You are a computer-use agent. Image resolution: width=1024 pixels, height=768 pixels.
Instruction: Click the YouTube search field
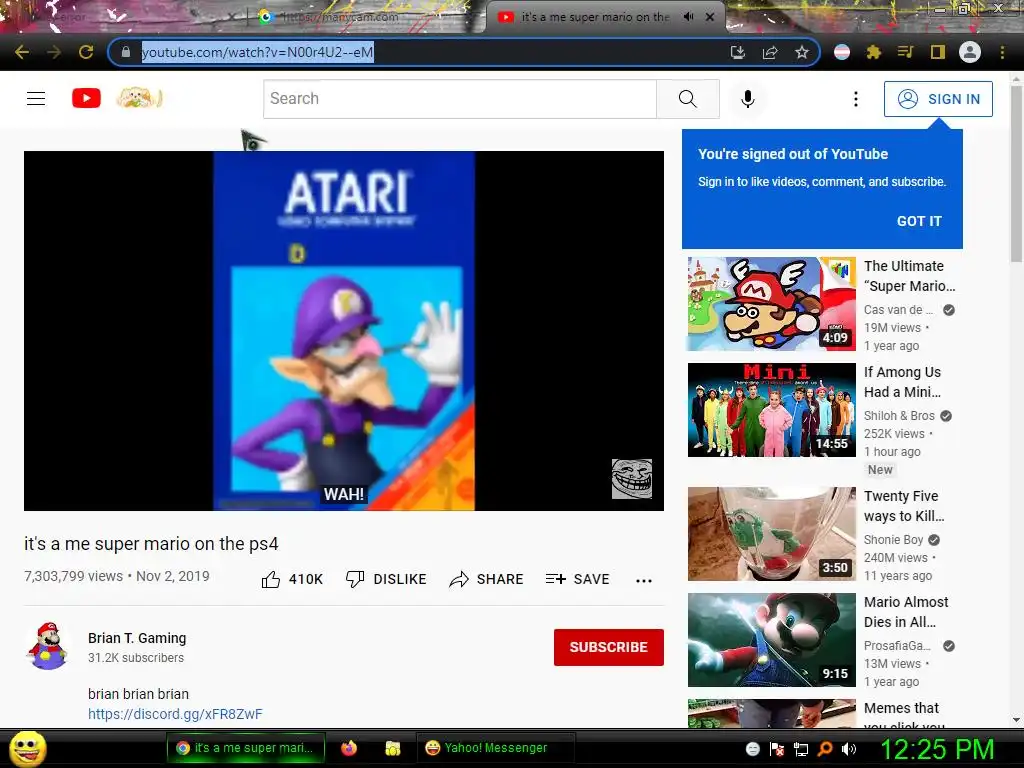pos(460,99)
